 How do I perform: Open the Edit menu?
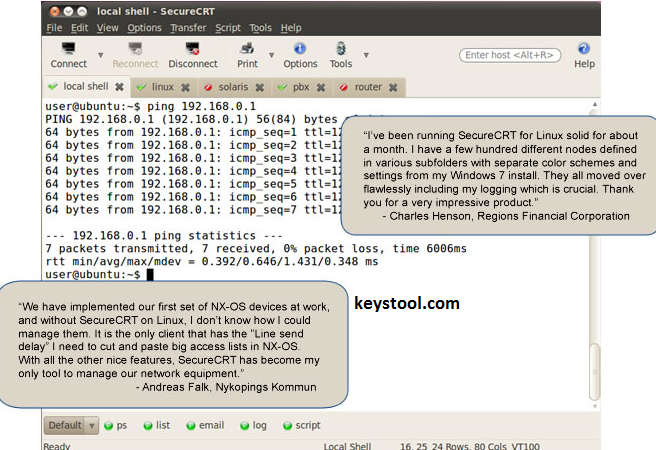point(79,28)
